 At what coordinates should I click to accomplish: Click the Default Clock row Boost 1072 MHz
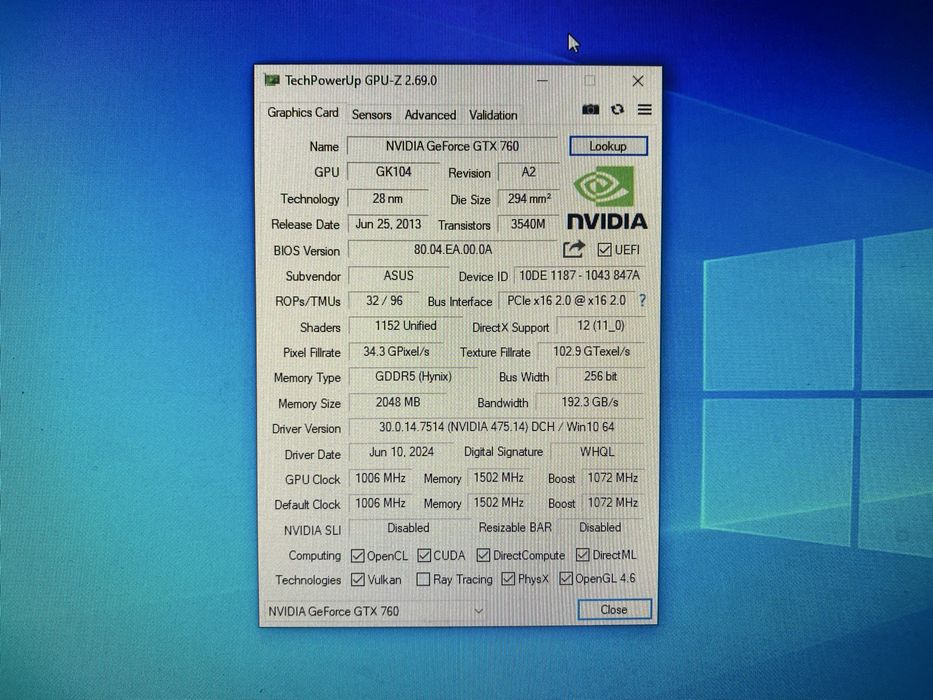coord(613,503)
